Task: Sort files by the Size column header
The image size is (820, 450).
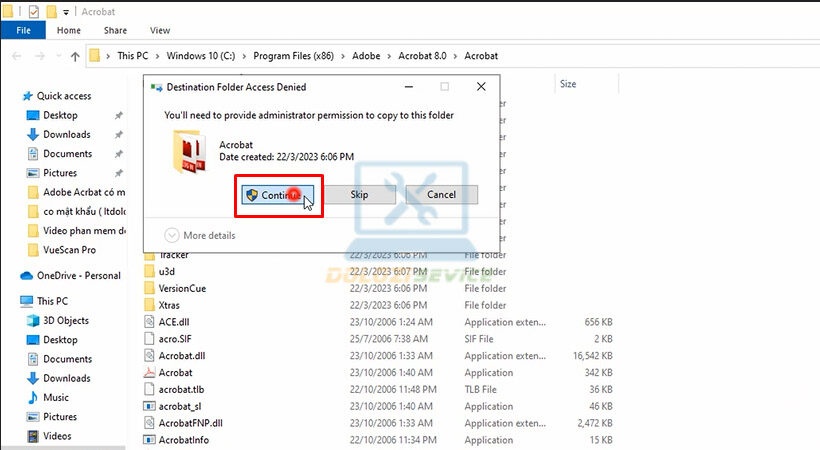Action: [568, 84]
